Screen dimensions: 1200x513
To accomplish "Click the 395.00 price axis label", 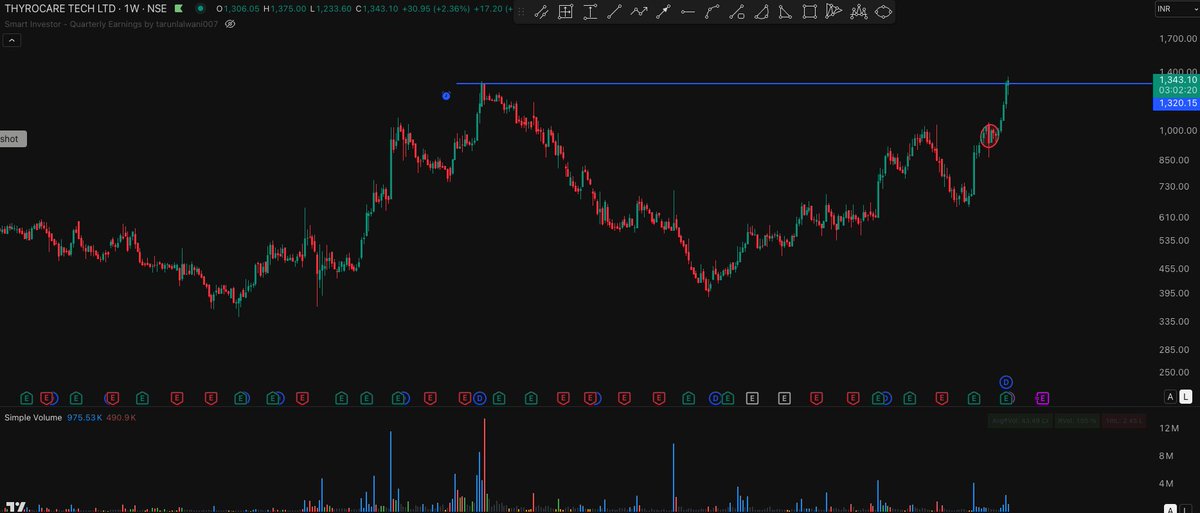I will coord(1176,293).
